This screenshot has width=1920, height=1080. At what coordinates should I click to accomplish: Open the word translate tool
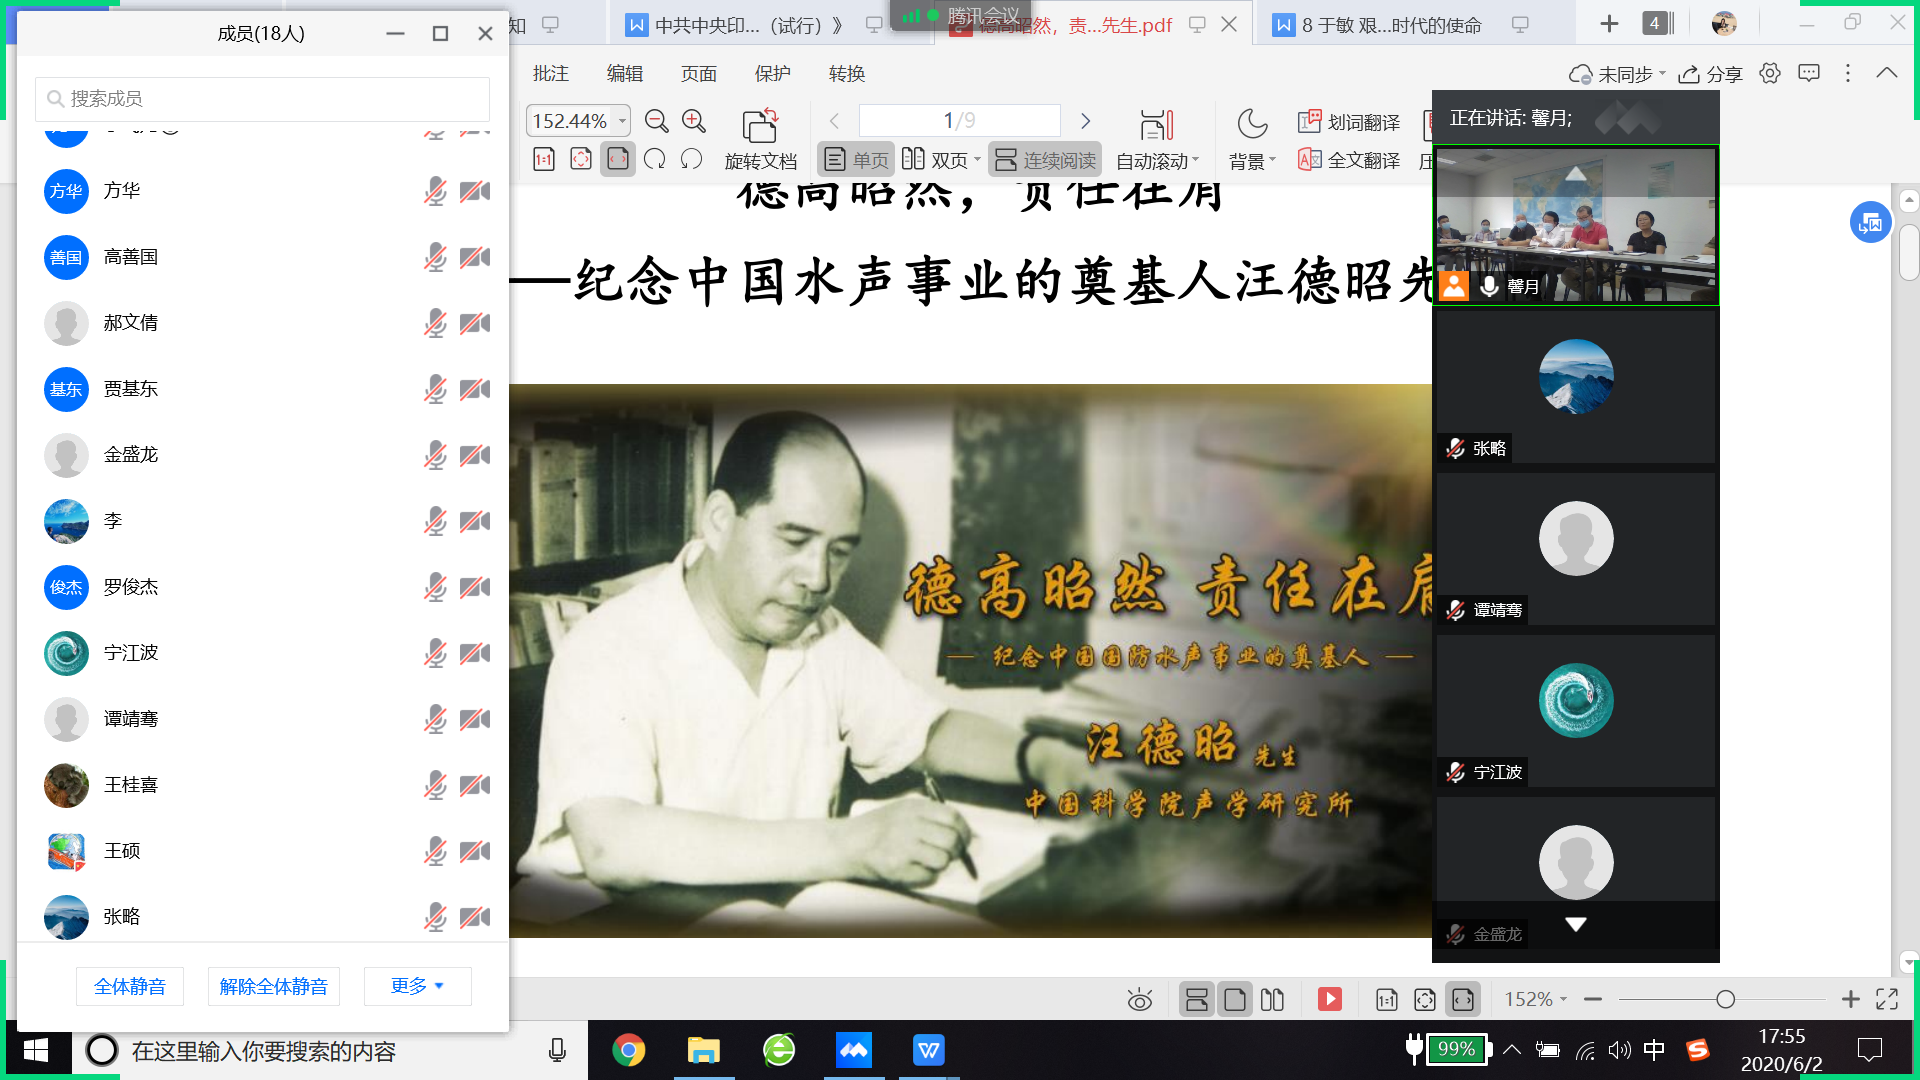pos(1348,122)
